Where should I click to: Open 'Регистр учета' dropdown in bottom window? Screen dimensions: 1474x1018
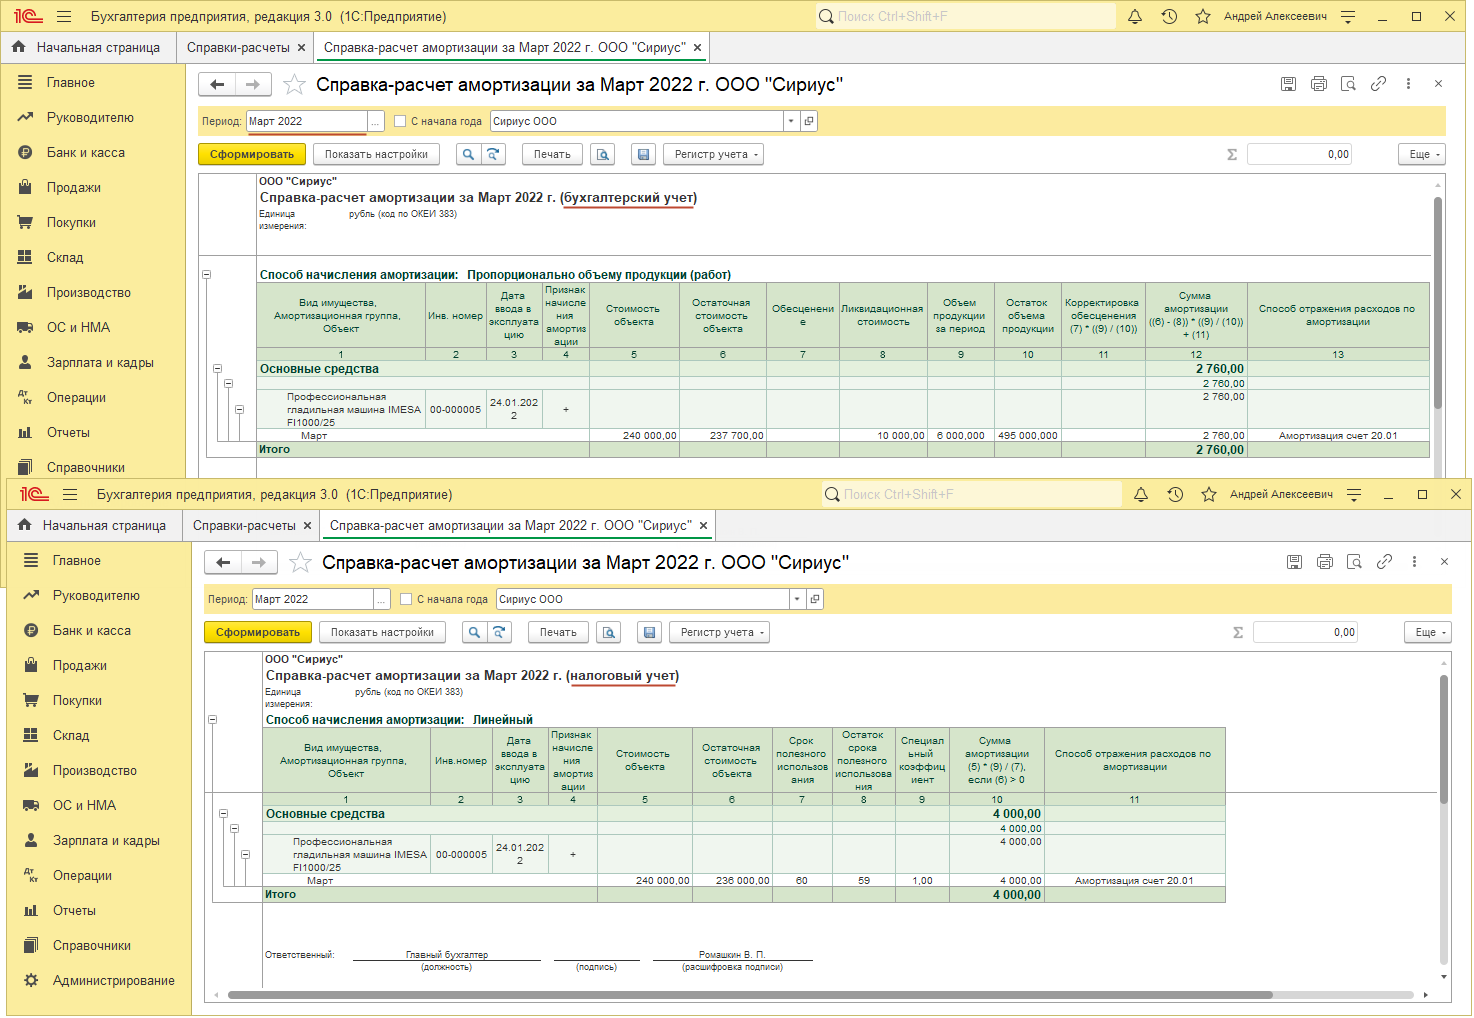point(719,632)
